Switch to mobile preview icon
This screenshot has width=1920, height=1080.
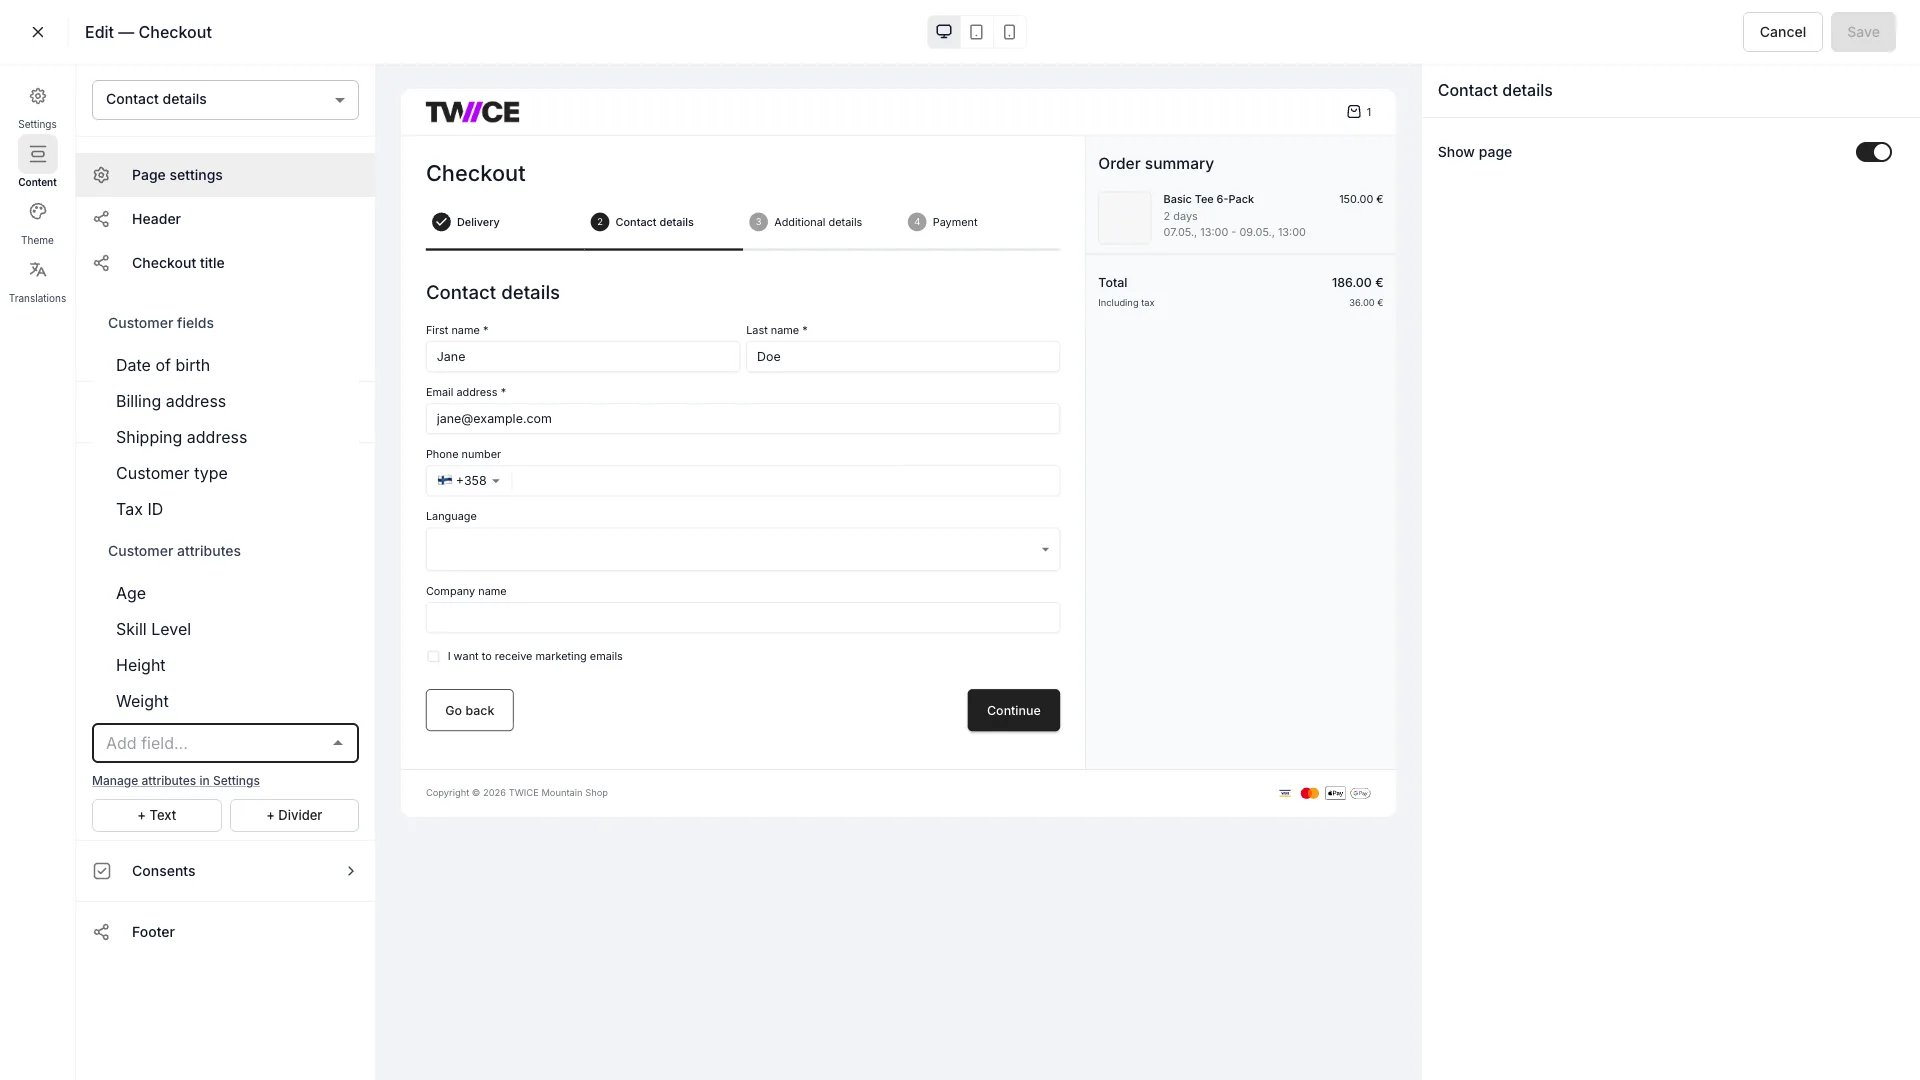click(x=1009, y=32)
